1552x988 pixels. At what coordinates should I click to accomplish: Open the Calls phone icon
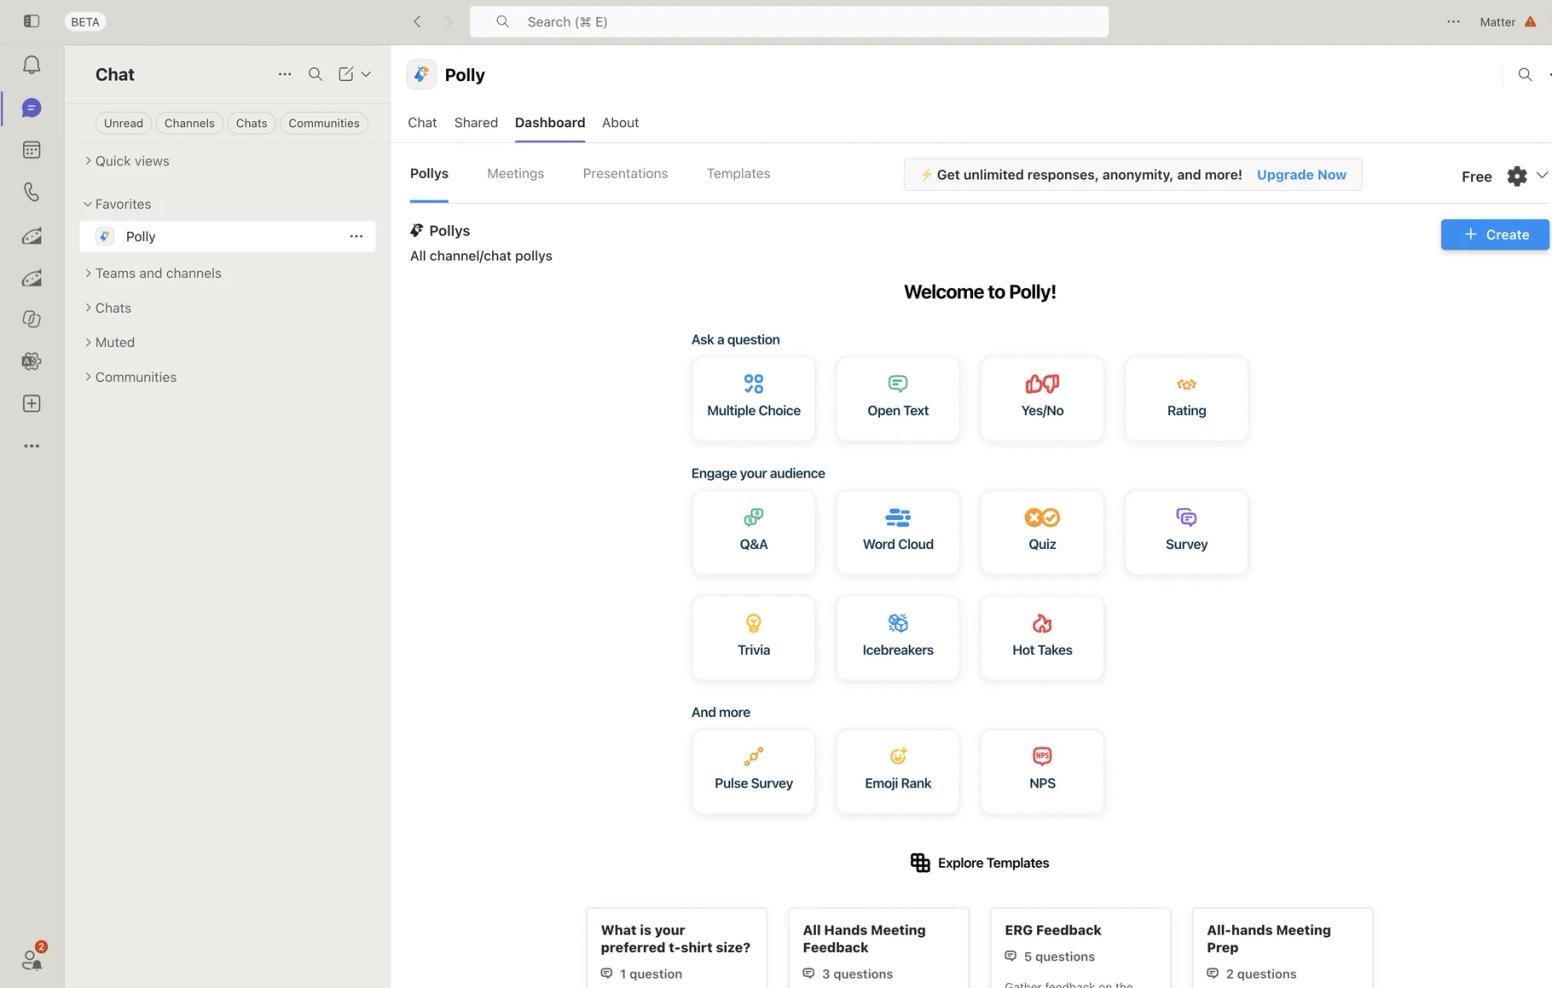tap(32, 192)
